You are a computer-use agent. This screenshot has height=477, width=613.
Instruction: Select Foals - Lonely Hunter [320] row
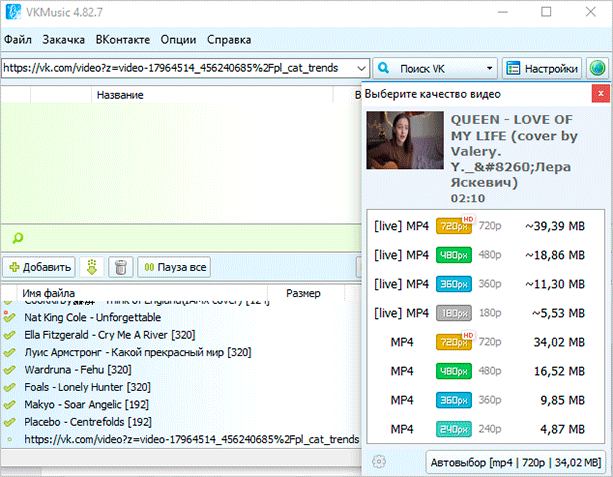180,387
